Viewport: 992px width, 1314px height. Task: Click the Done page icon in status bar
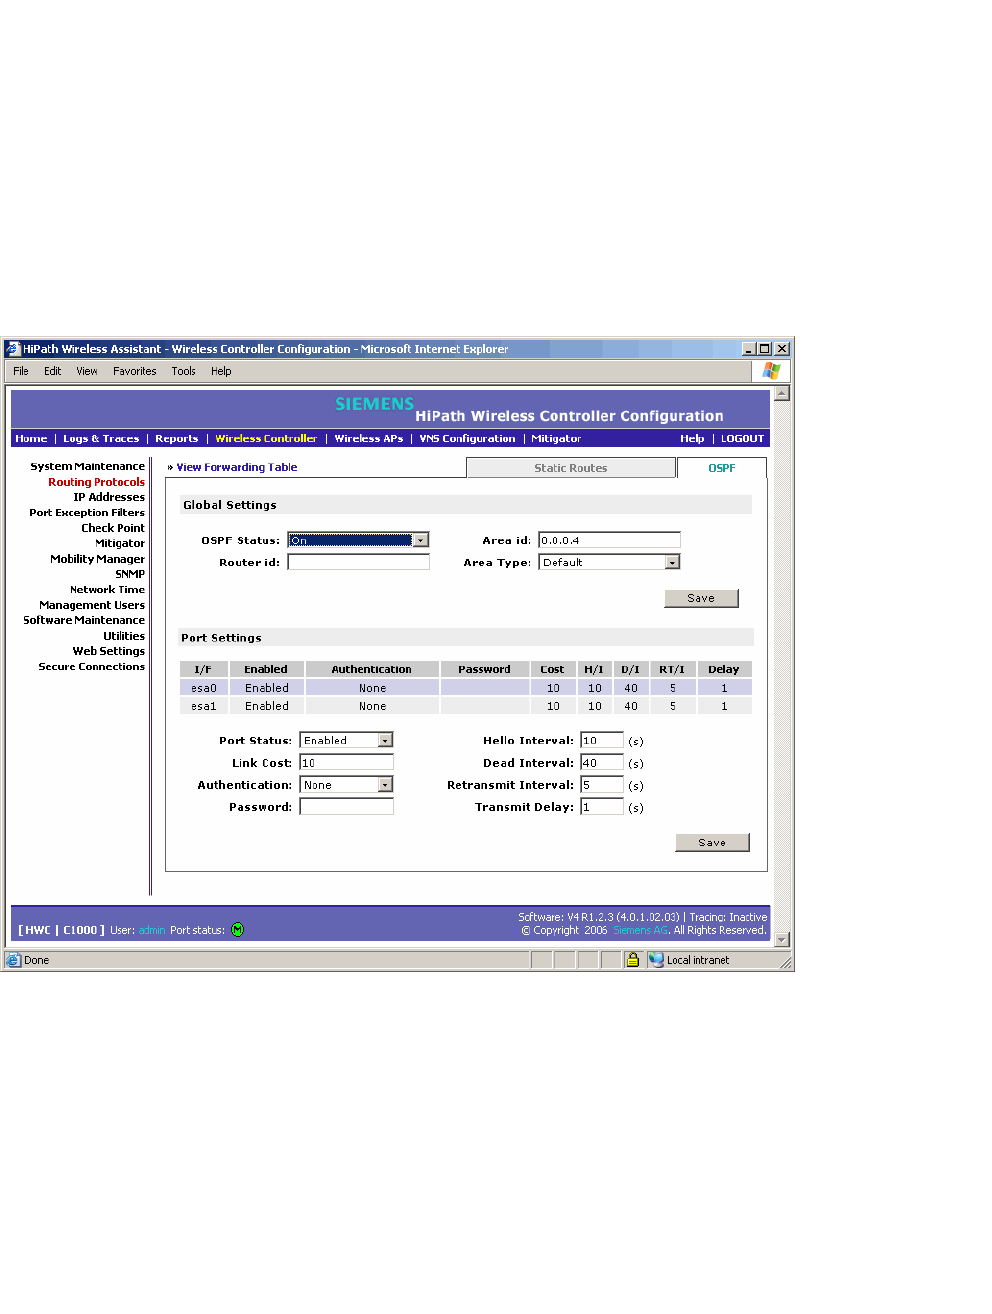point(13,960)
